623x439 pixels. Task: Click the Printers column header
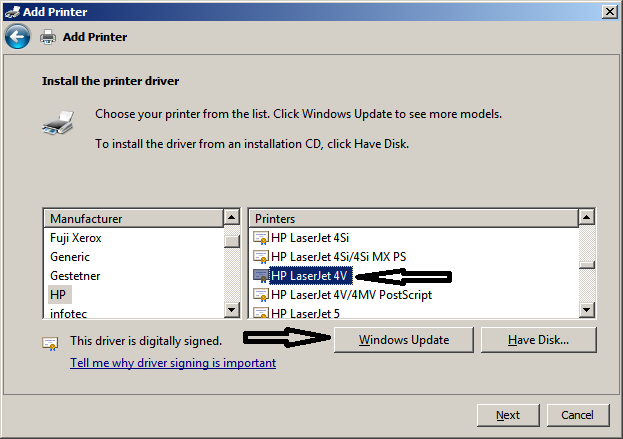(414, 219)
